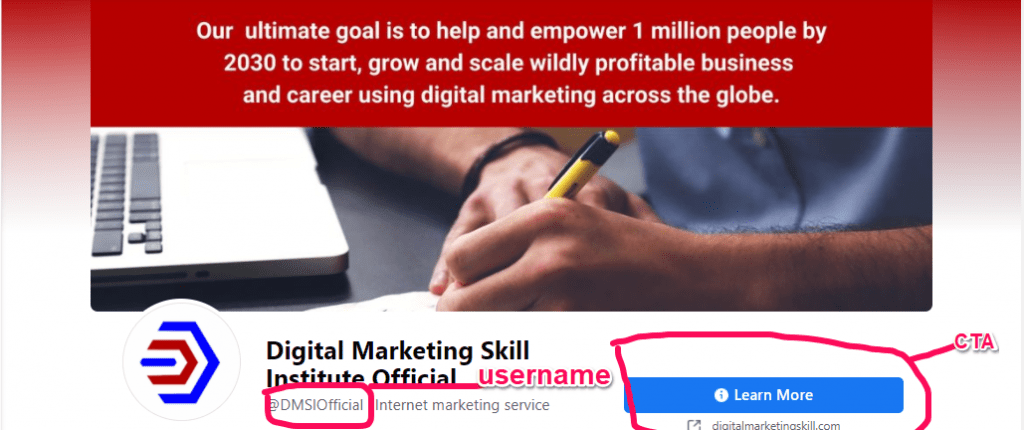This screenshot has width=1024, height=430.
Task: Open the DMSI hexagon logo profile picture
Action: 180,362
